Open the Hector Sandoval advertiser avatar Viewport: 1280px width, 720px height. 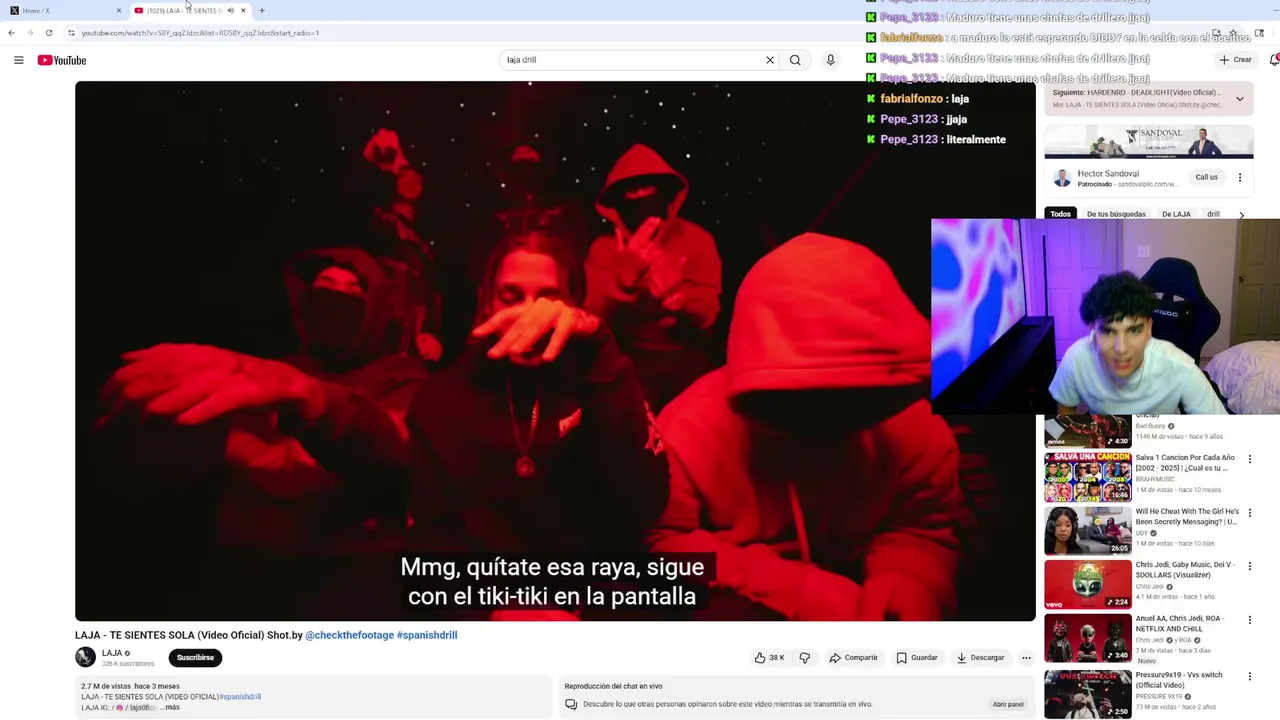point(1062,178)
